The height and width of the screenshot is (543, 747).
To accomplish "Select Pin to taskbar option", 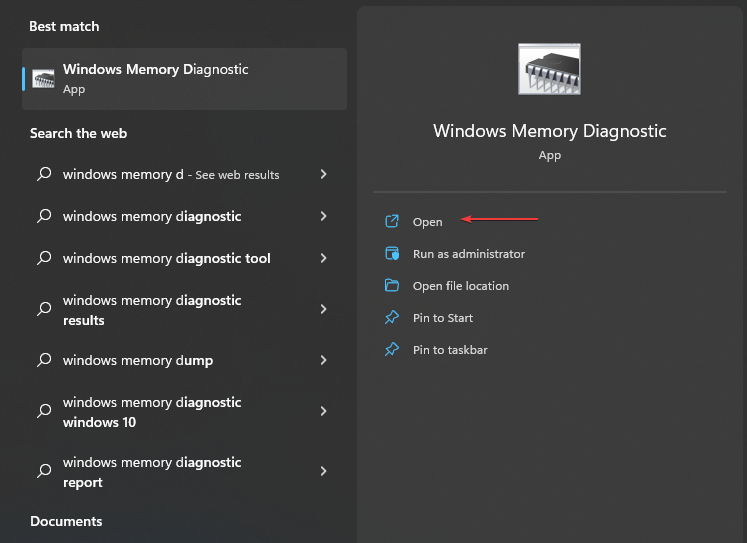I will click(450, 350).
